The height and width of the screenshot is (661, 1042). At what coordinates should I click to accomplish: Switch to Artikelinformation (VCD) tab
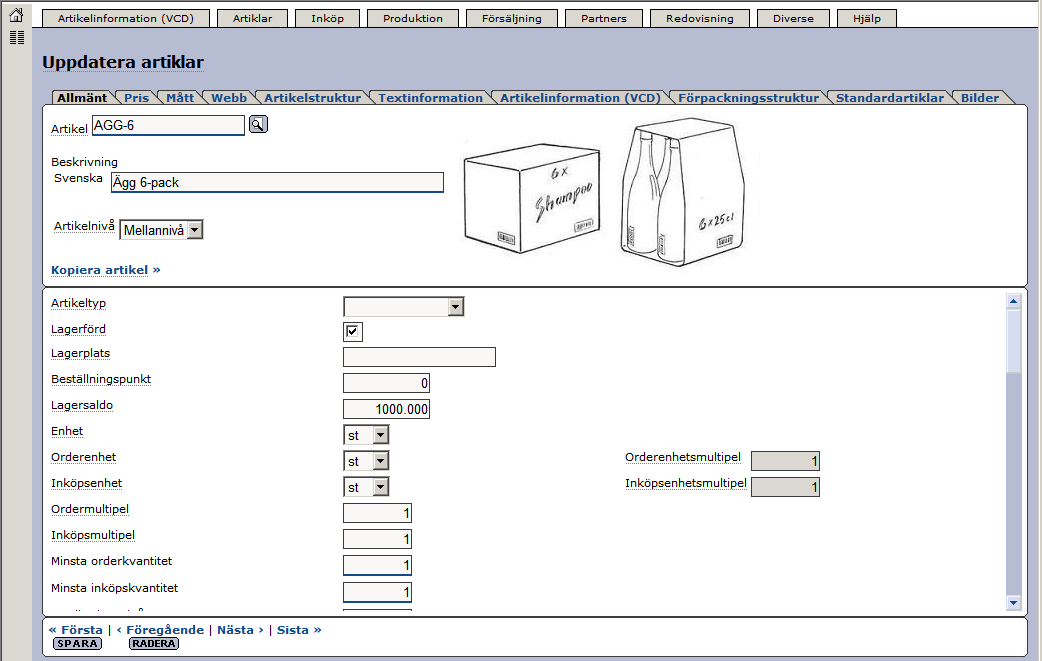[580, 98]
